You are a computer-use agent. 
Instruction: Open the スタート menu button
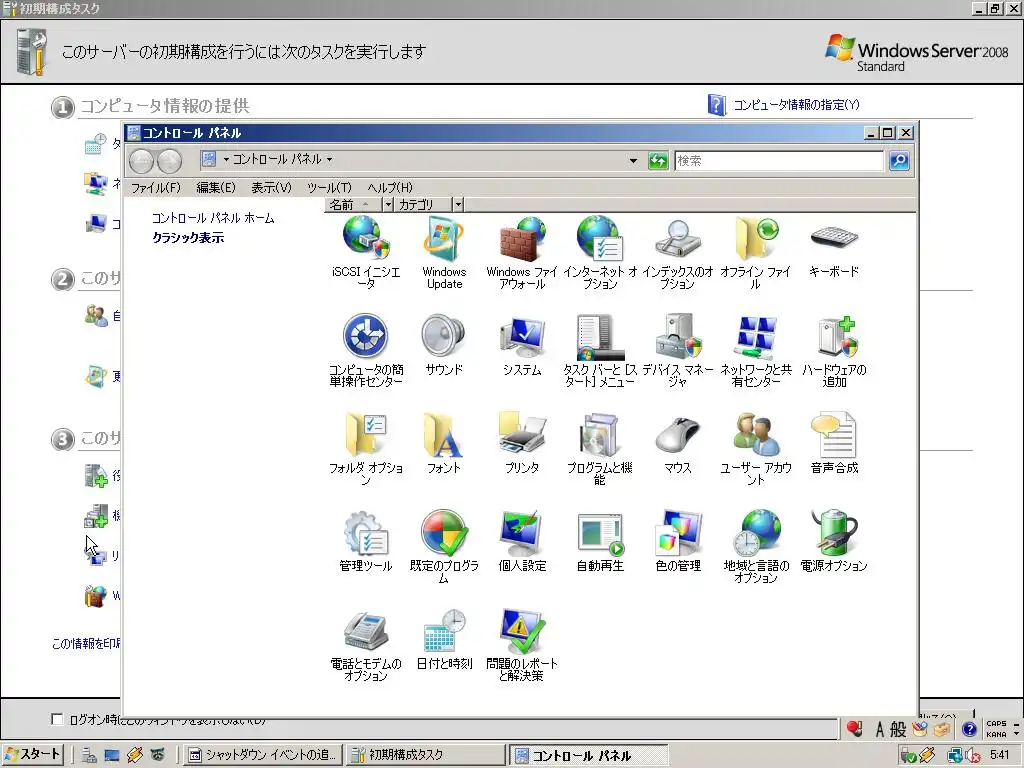33,754
